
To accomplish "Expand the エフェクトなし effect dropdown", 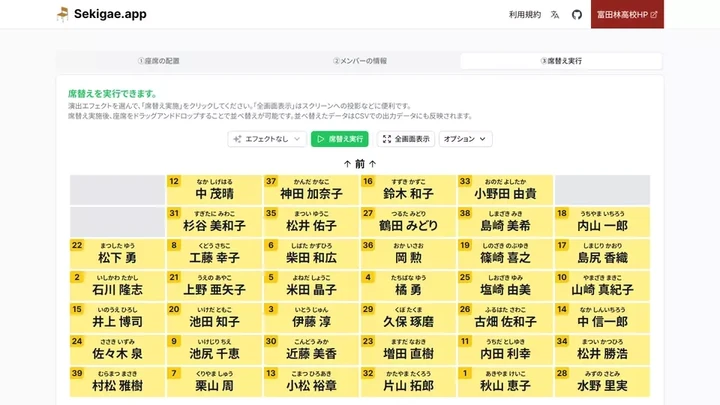I will click(267, 139).
